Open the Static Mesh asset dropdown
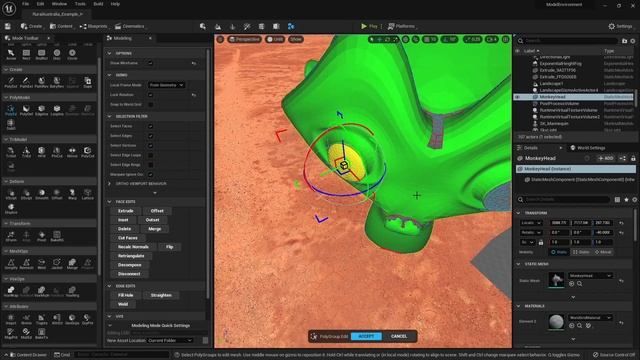 tap(590, 276)
